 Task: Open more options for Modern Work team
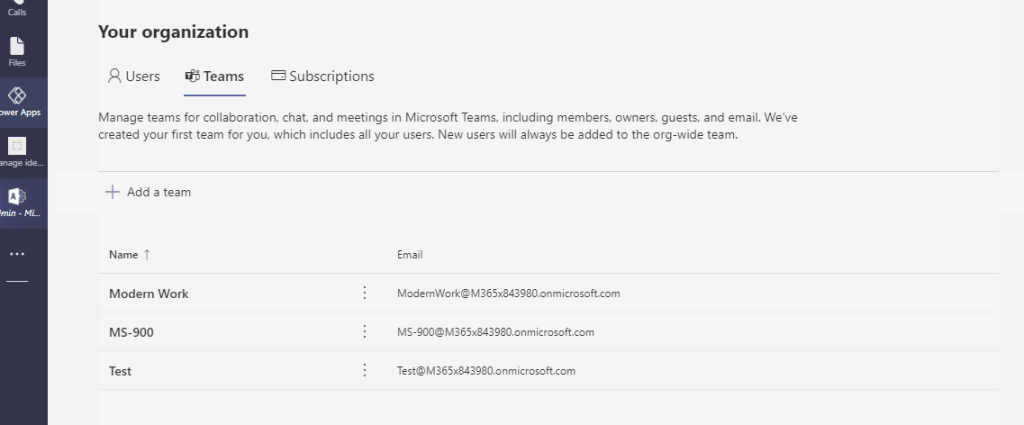[364, 293]
